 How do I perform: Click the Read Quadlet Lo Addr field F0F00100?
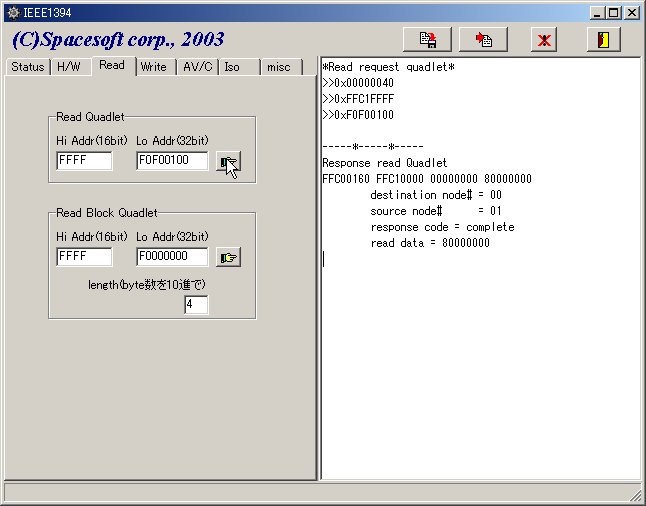click(172, 161)
